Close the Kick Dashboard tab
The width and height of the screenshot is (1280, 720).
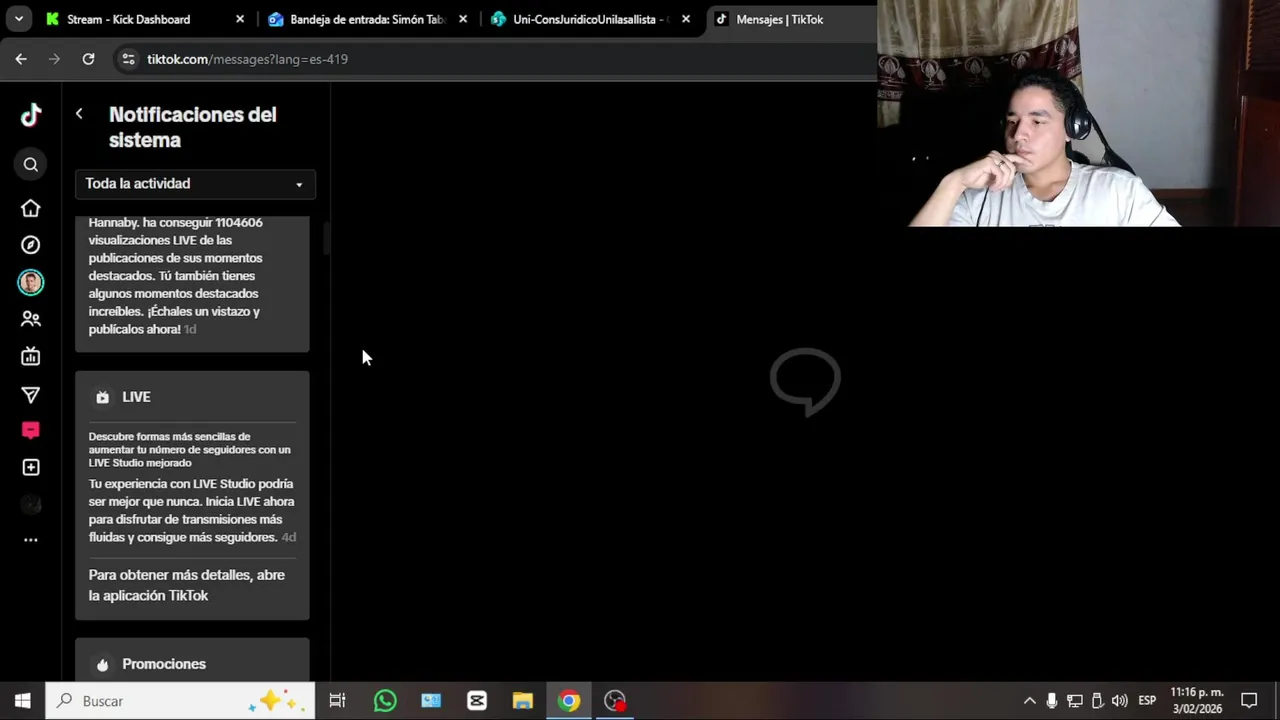240,19
